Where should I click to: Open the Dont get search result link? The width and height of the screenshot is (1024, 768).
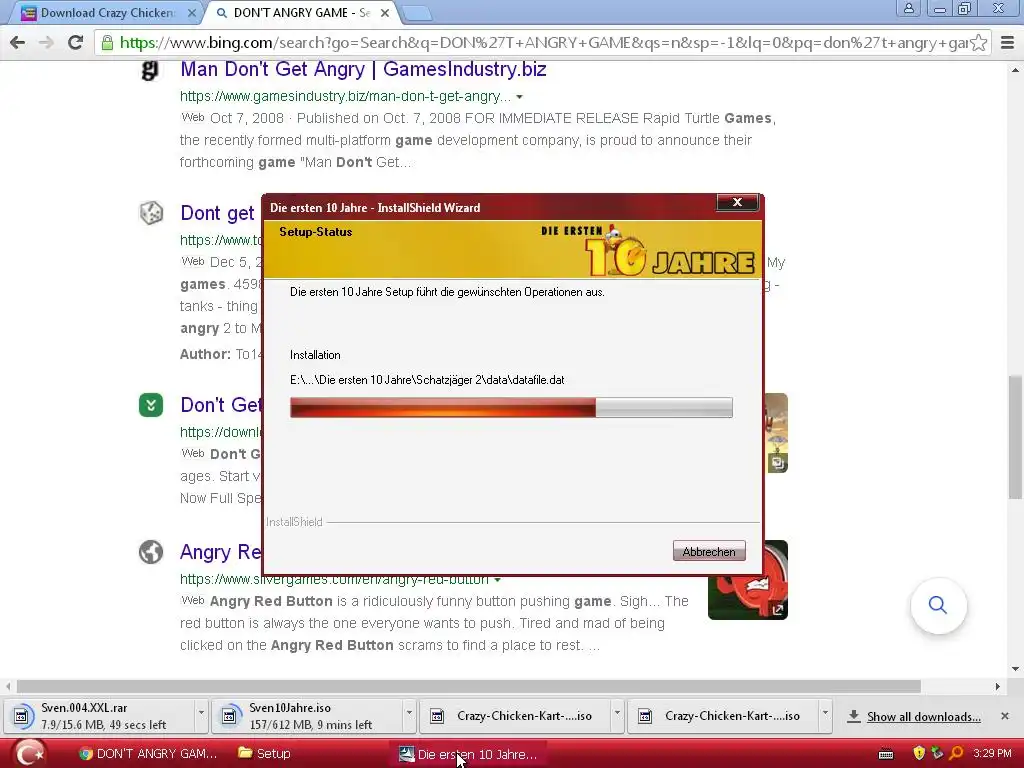tap(217, 213)
